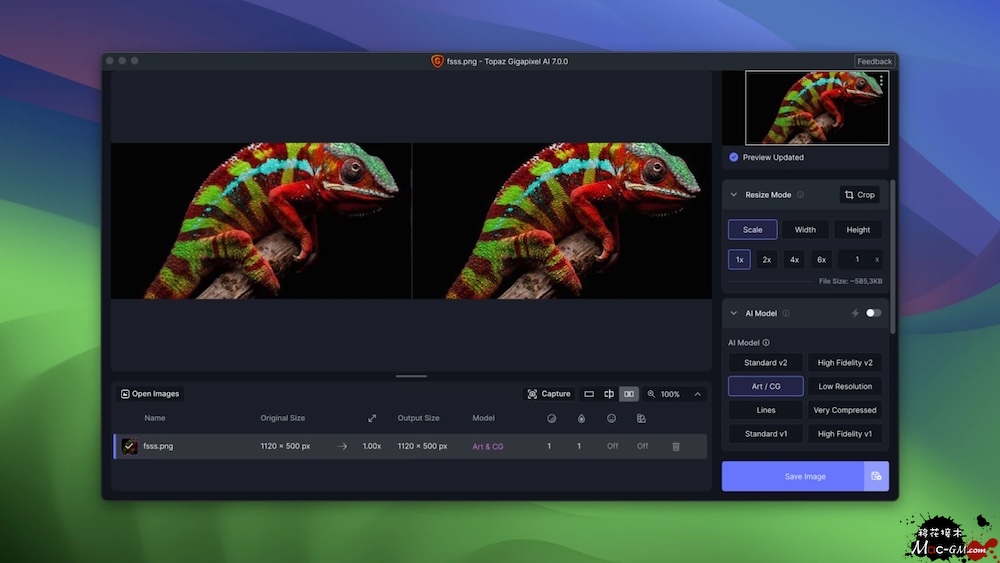1000x563 pixels.
Task: Open the 100% zoom level dropdown
Action: 670,394
